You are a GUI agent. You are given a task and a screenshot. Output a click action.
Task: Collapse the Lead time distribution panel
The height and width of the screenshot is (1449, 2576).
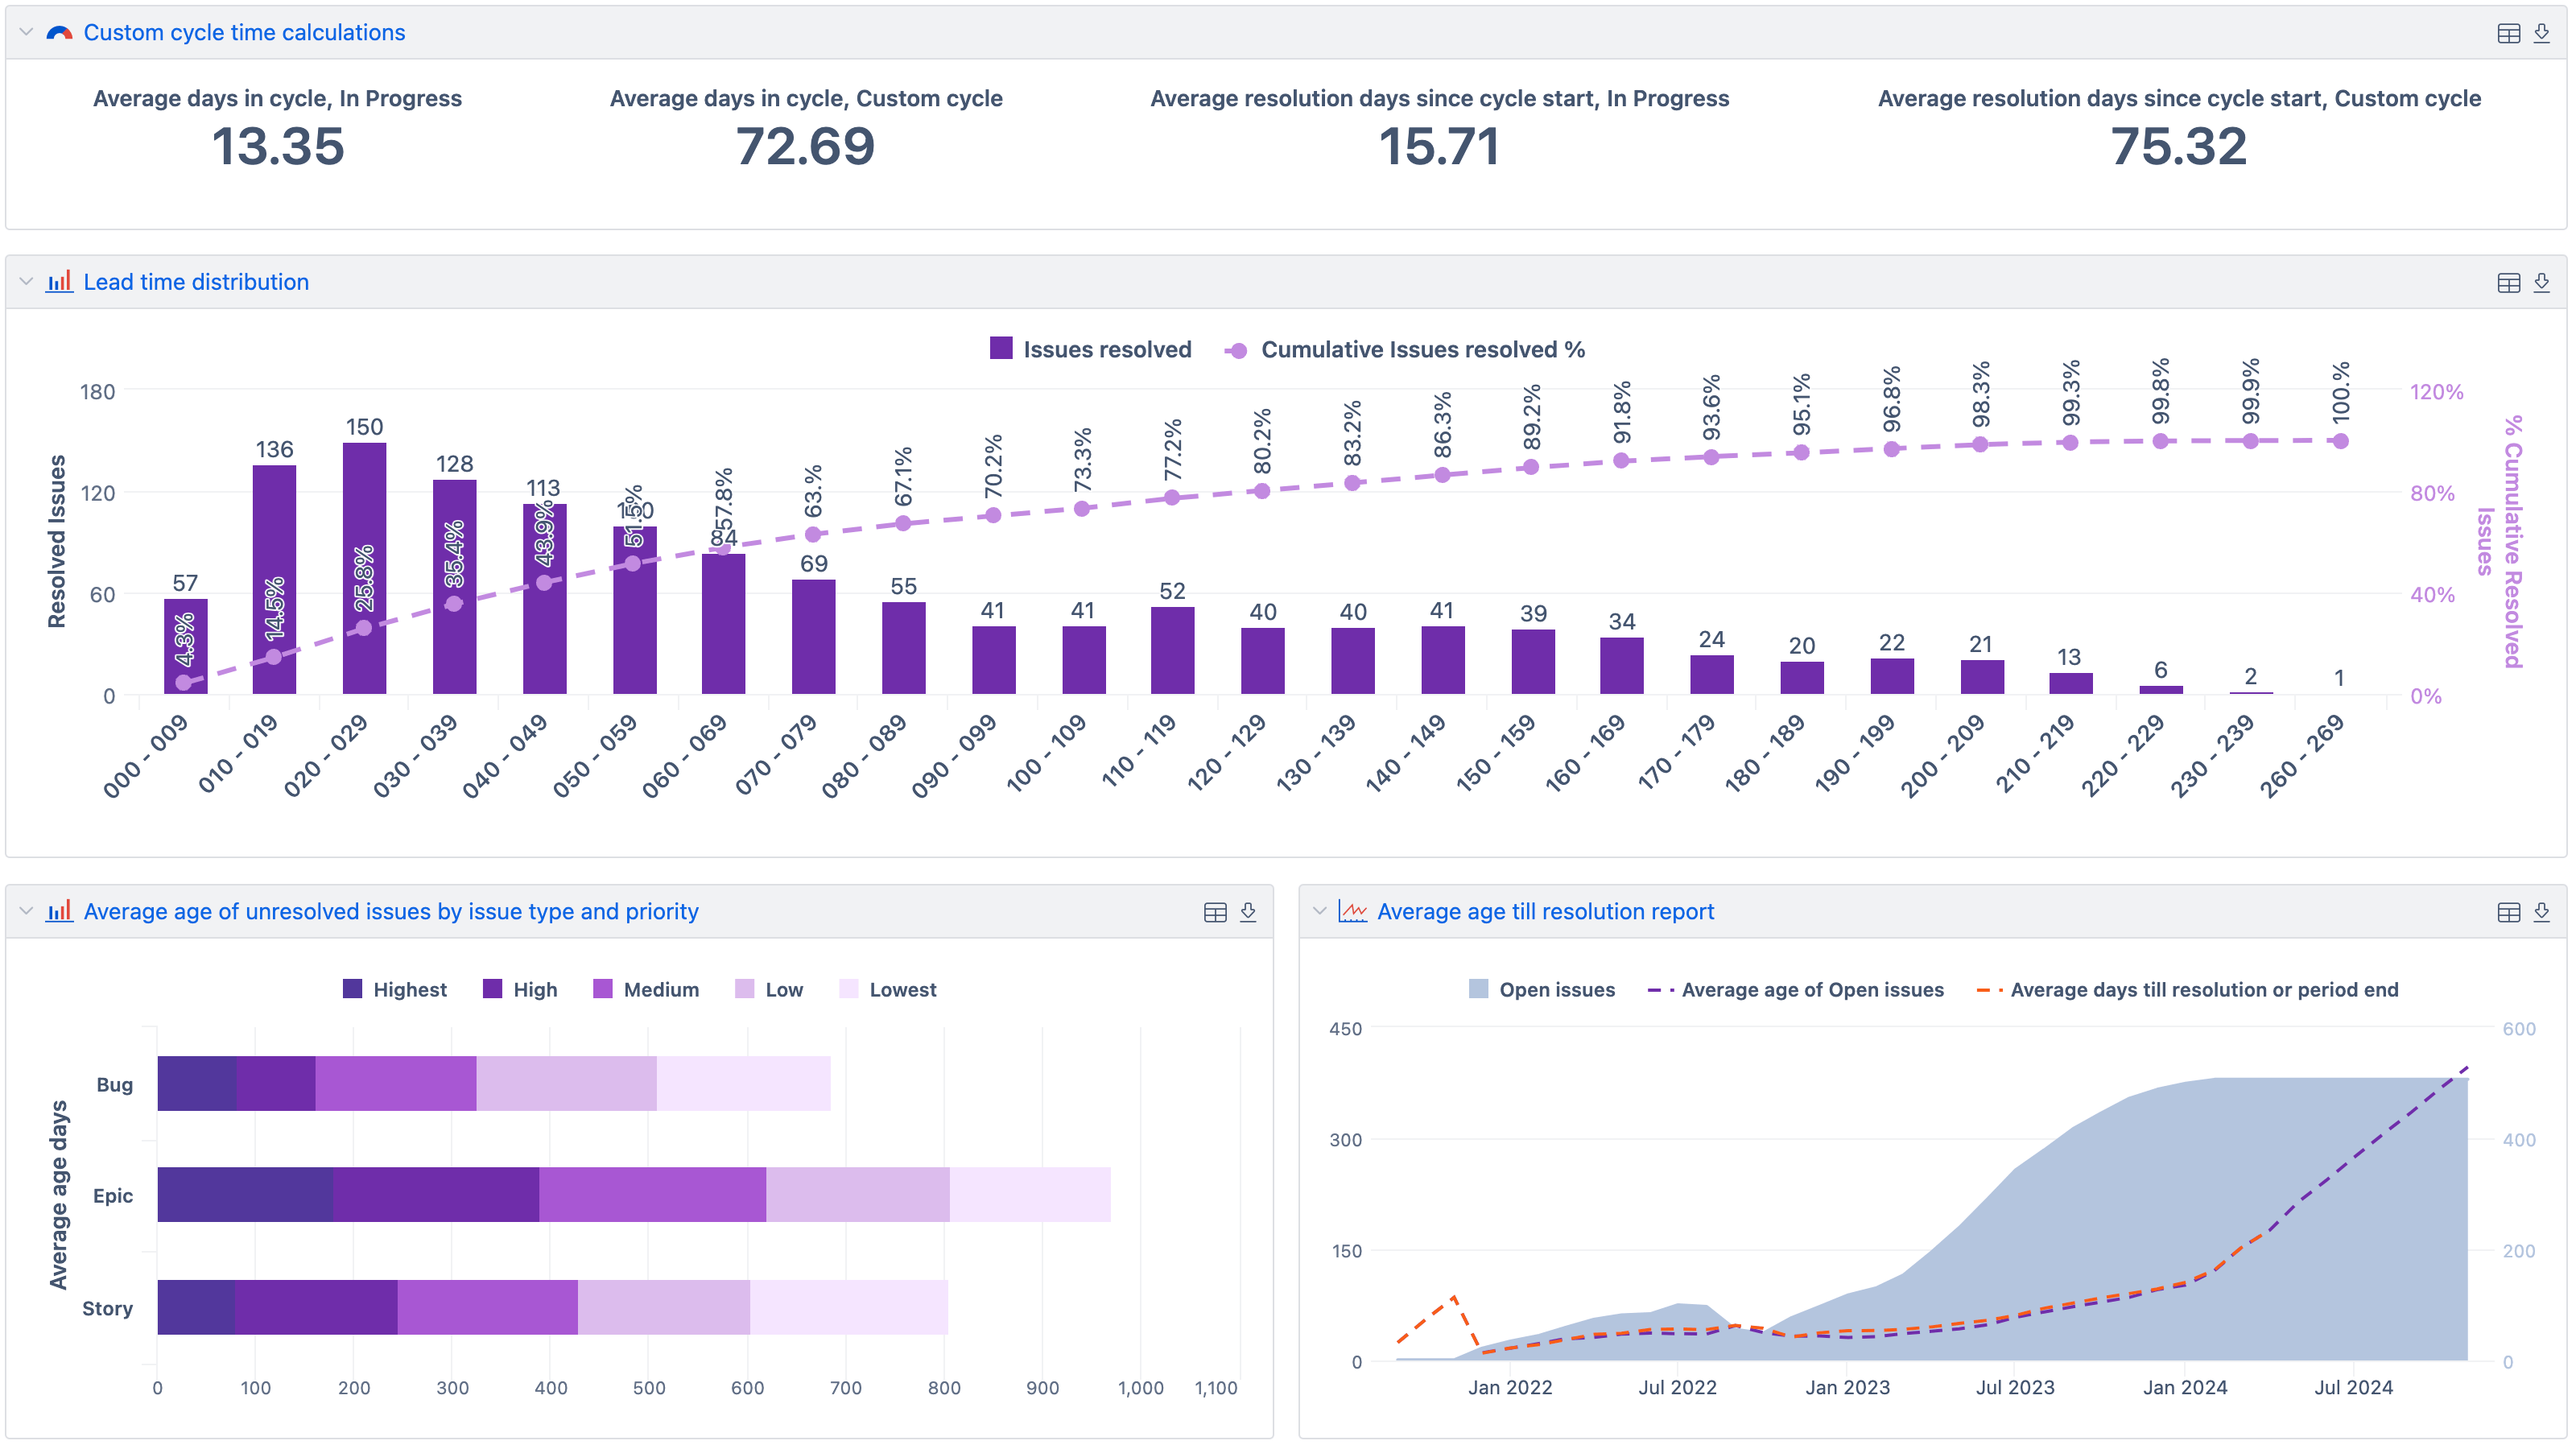pyautogui.click(x=26, y=281)
